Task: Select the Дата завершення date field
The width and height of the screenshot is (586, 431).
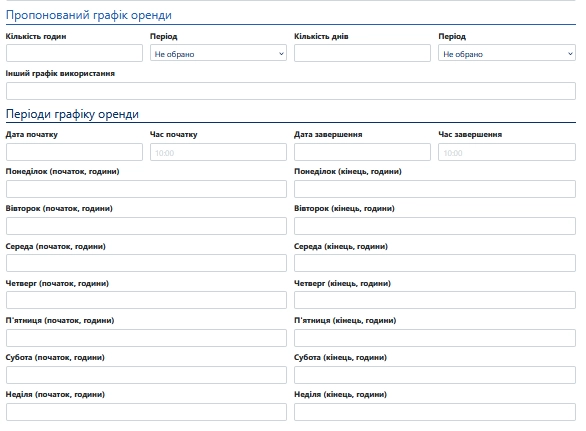Action: pyautogui.click(x=362, y=153)
